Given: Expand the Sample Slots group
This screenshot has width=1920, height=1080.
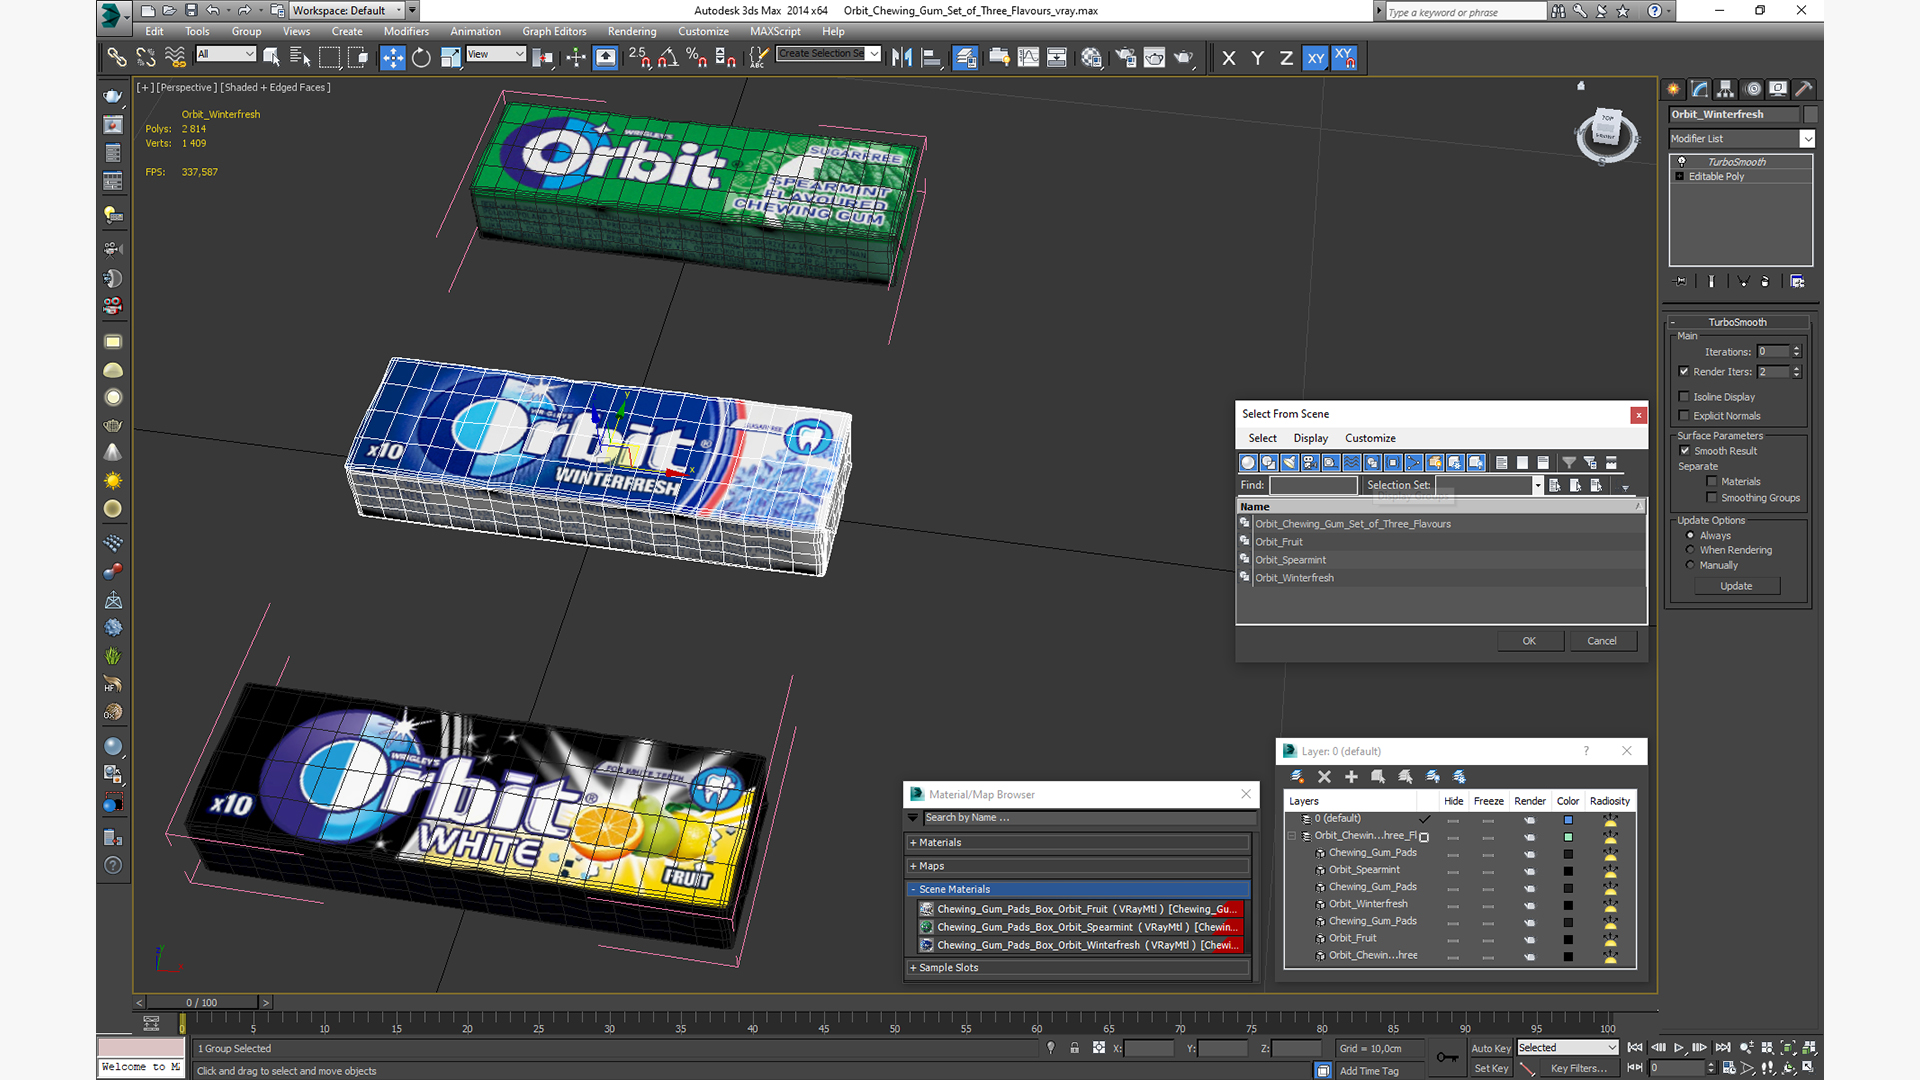Looking at the screenshot, I should (1078, 968).
